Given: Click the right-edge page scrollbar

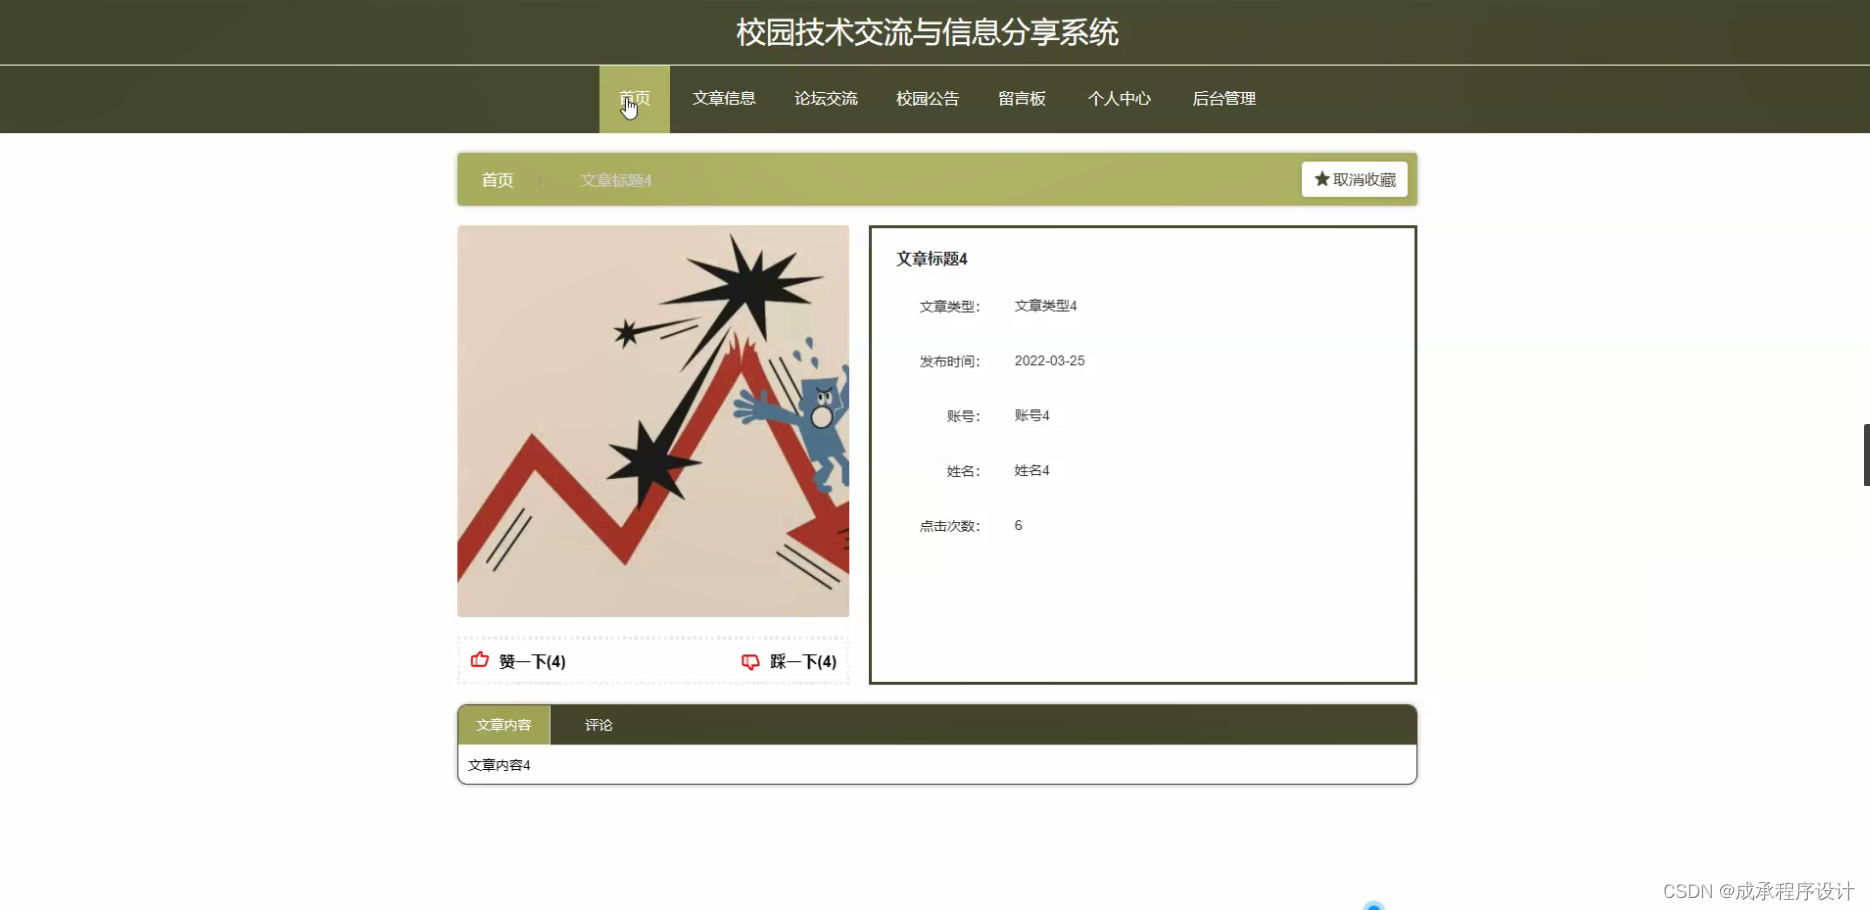Looking at the screenshot, I should pyautogui.click(x=1866, y=455).
